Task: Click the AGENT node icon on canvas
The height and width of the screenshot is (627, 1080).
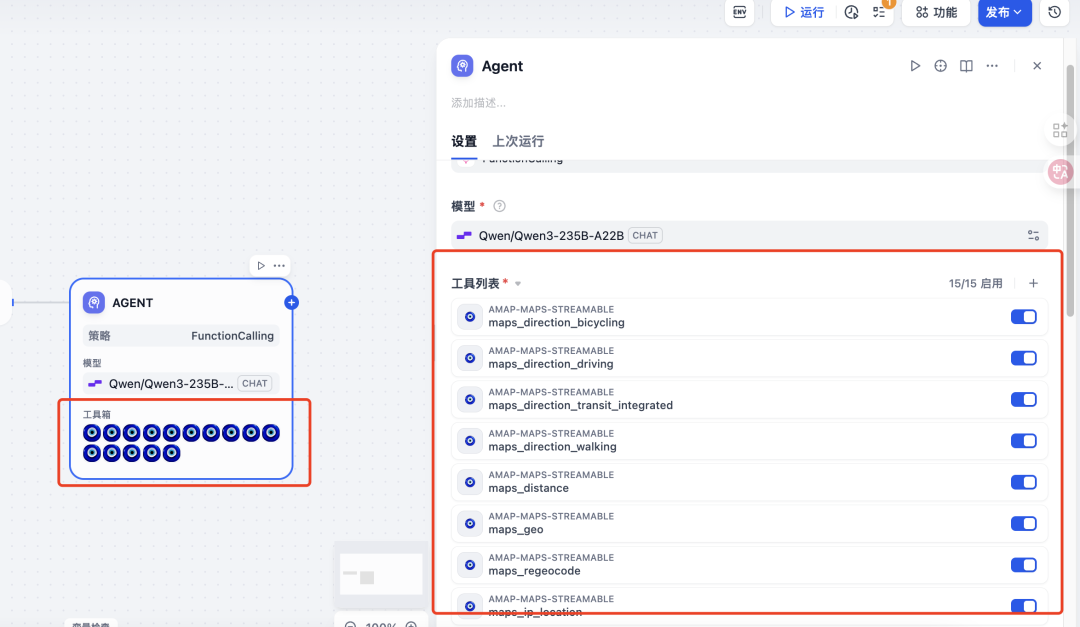Action: tap(94, 302)
